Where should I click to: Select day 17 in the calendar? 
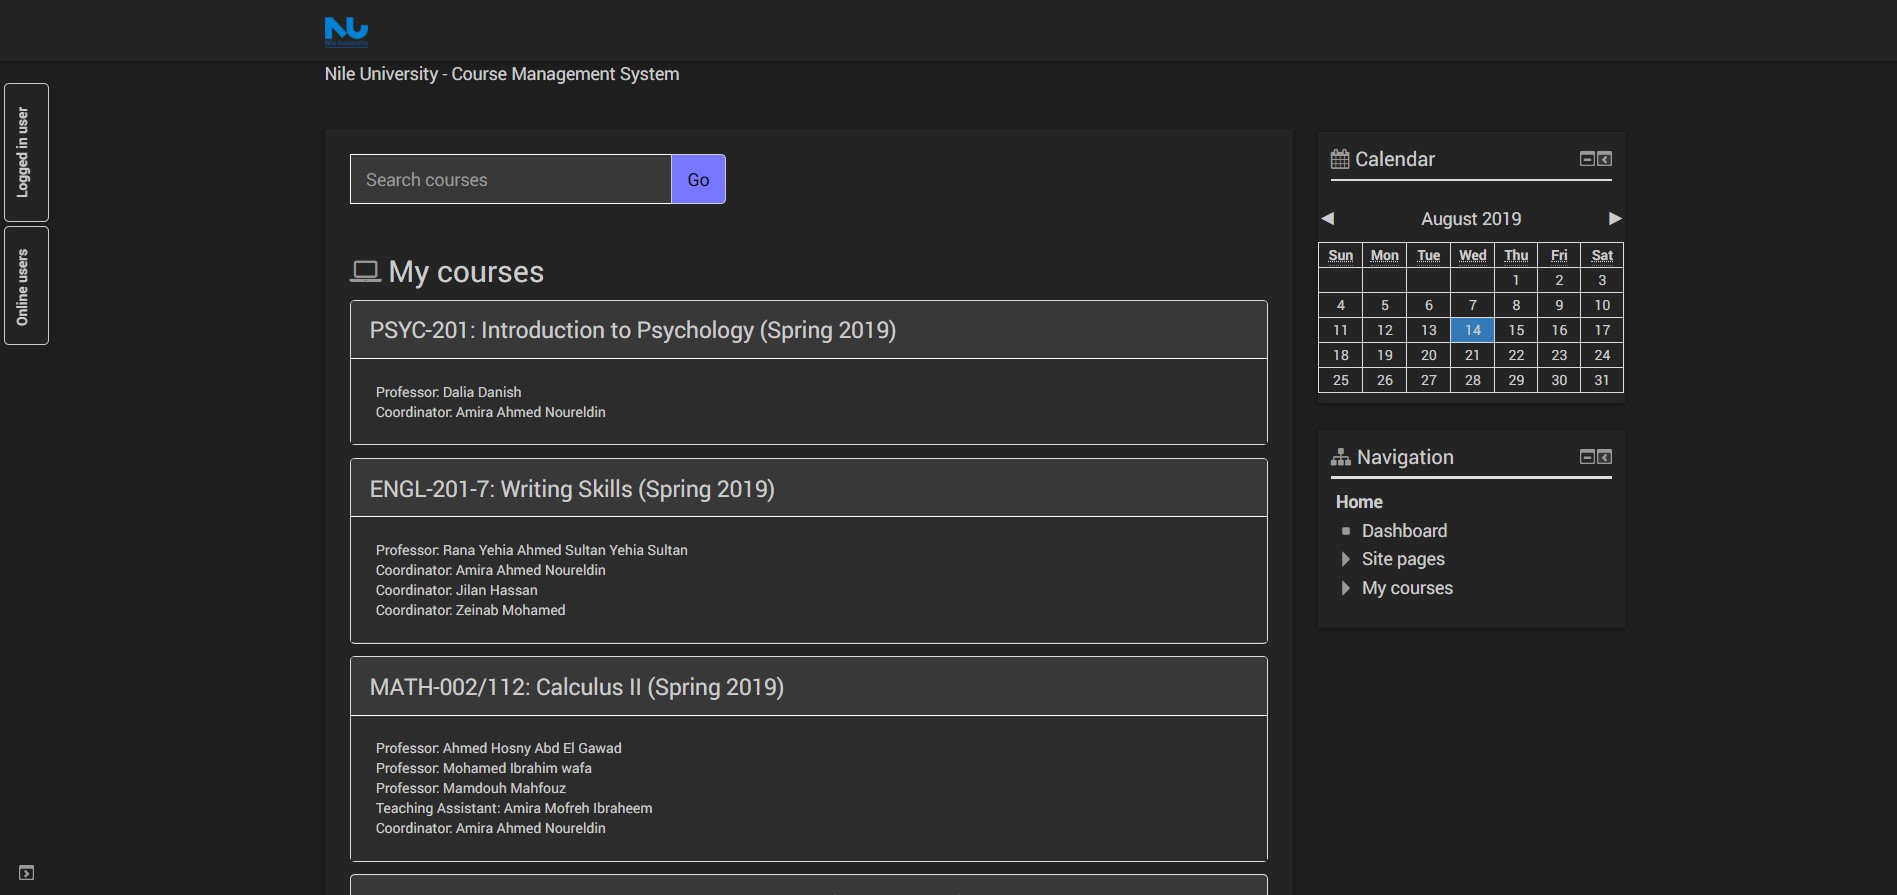click(x=1602, y=330)
